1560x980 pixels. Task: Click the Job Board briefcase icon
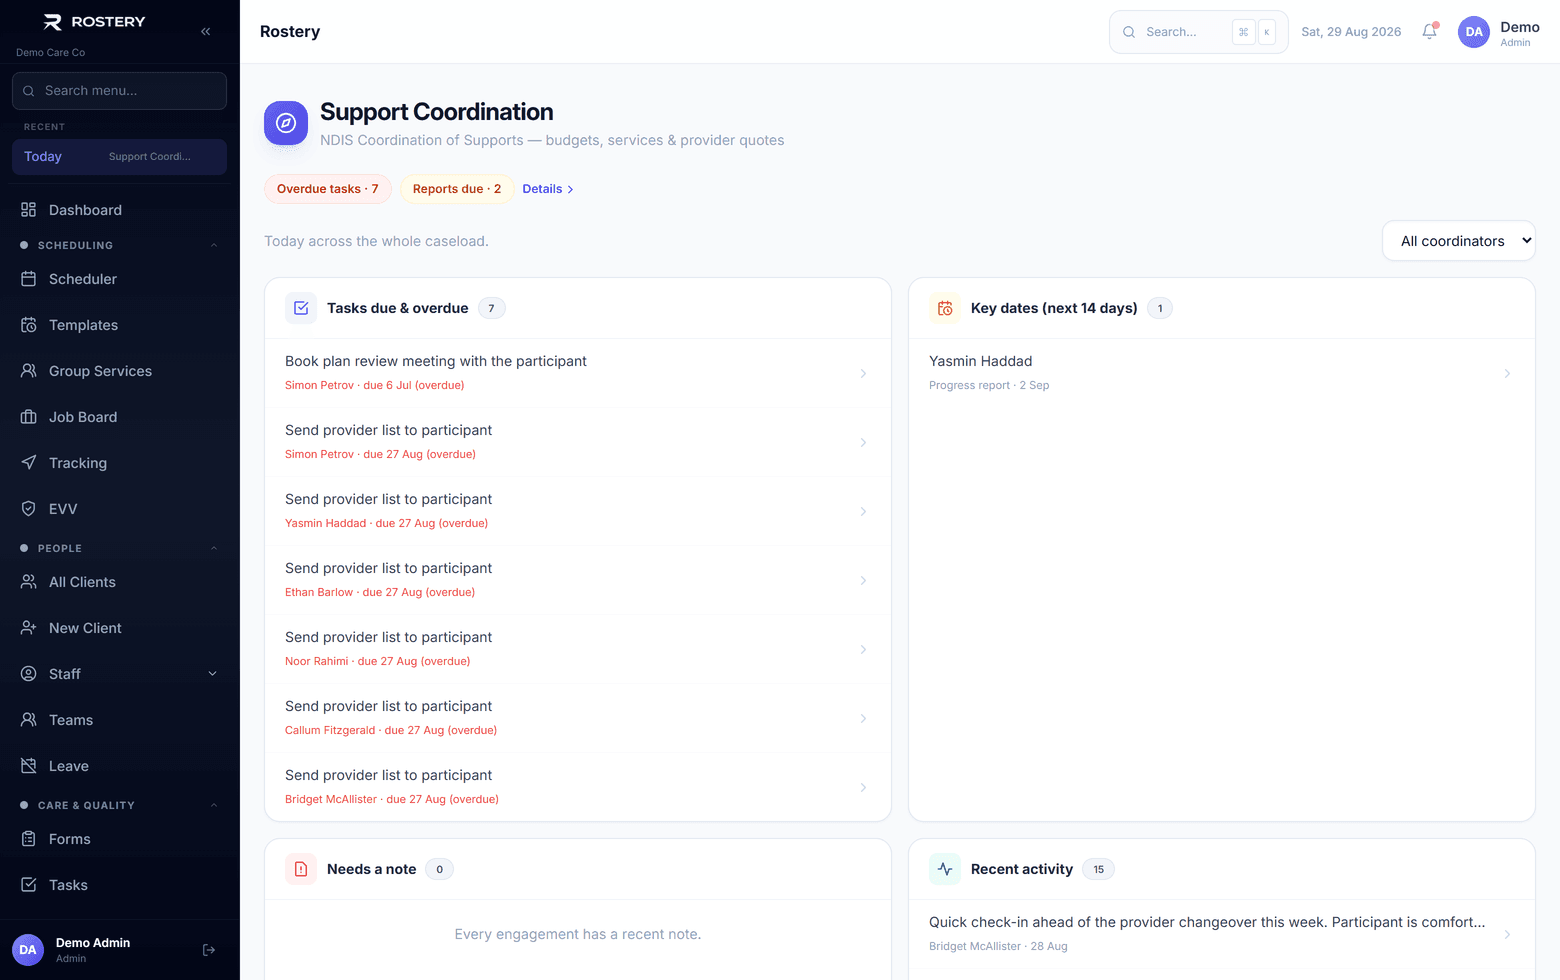click(29, 417)
